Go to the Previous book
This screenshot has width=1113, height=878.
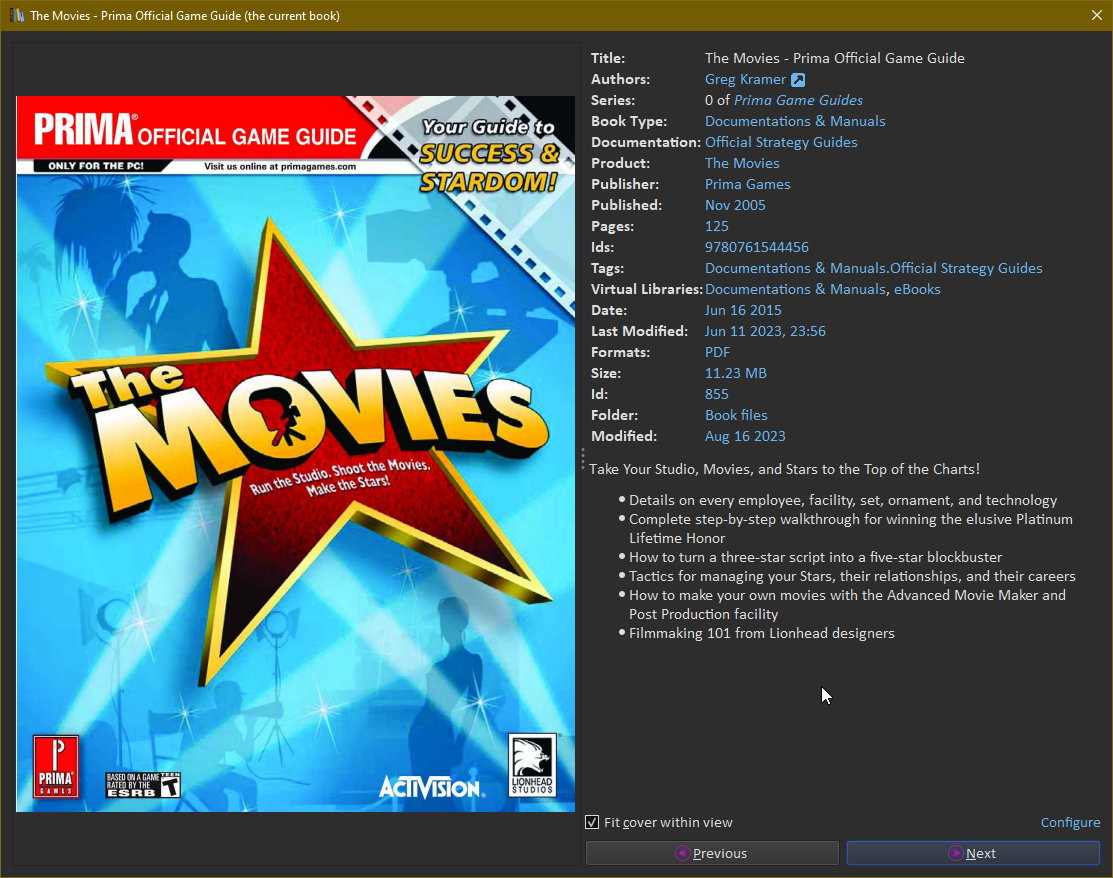coord(712,853)
